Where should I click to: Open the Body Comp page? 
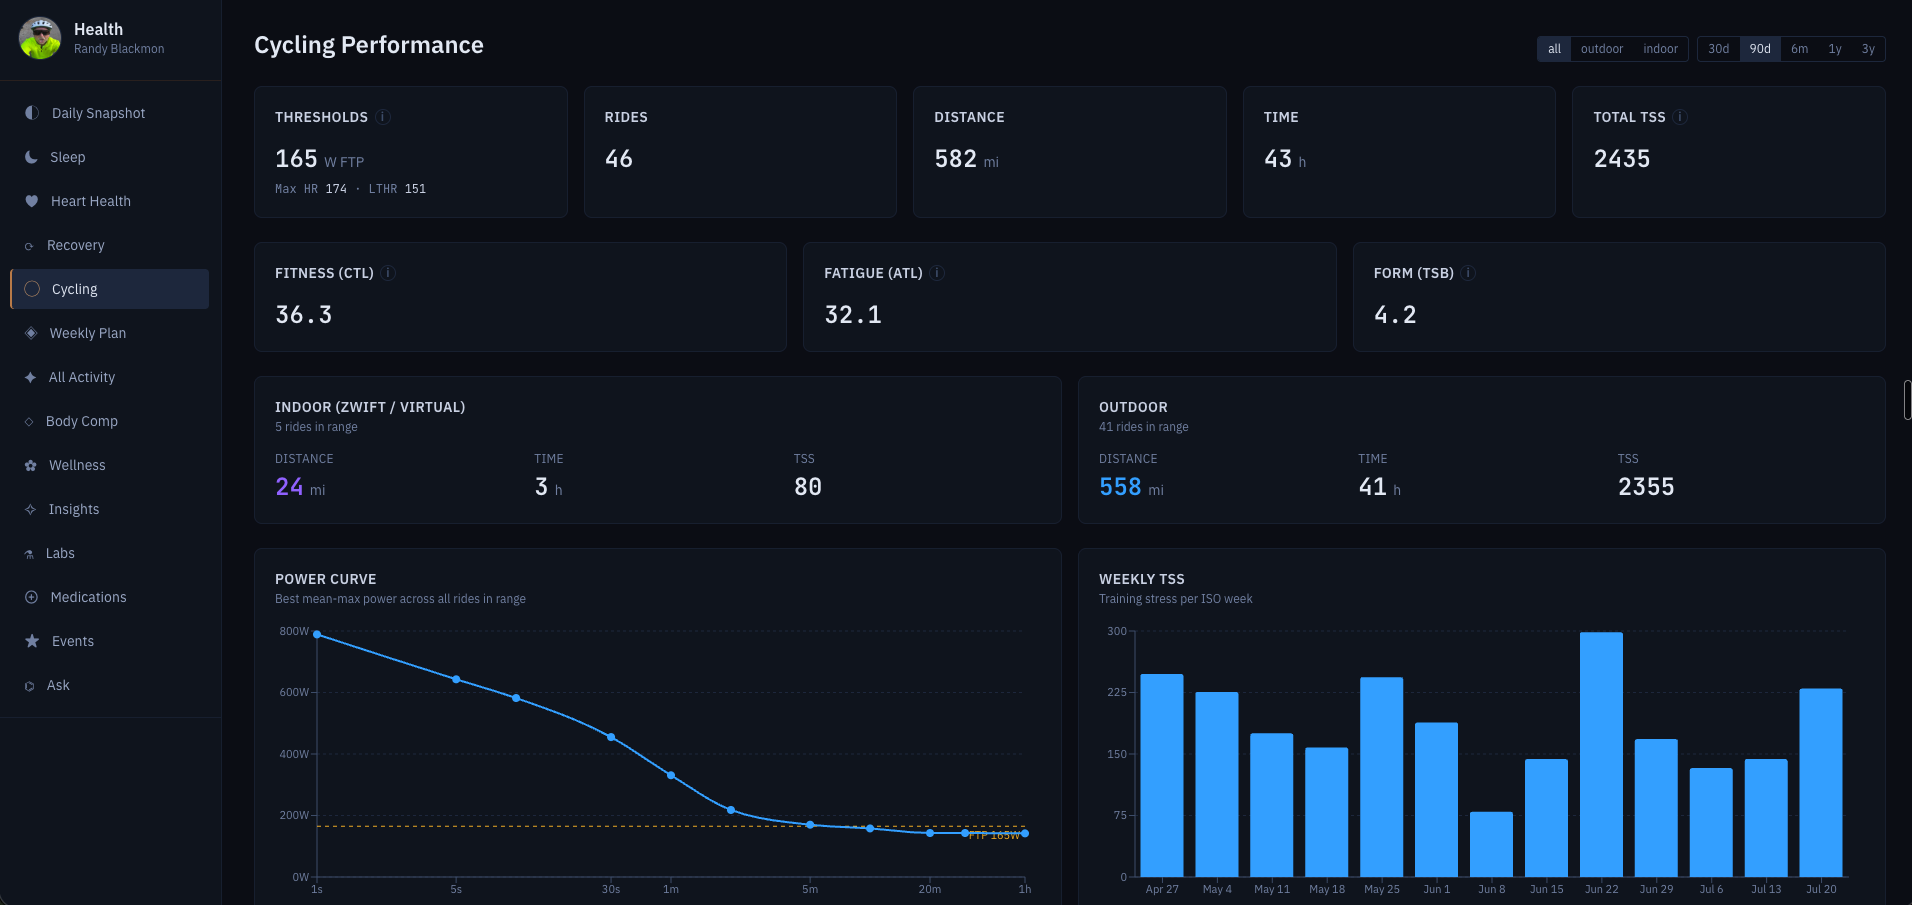[x=110, y=421]
